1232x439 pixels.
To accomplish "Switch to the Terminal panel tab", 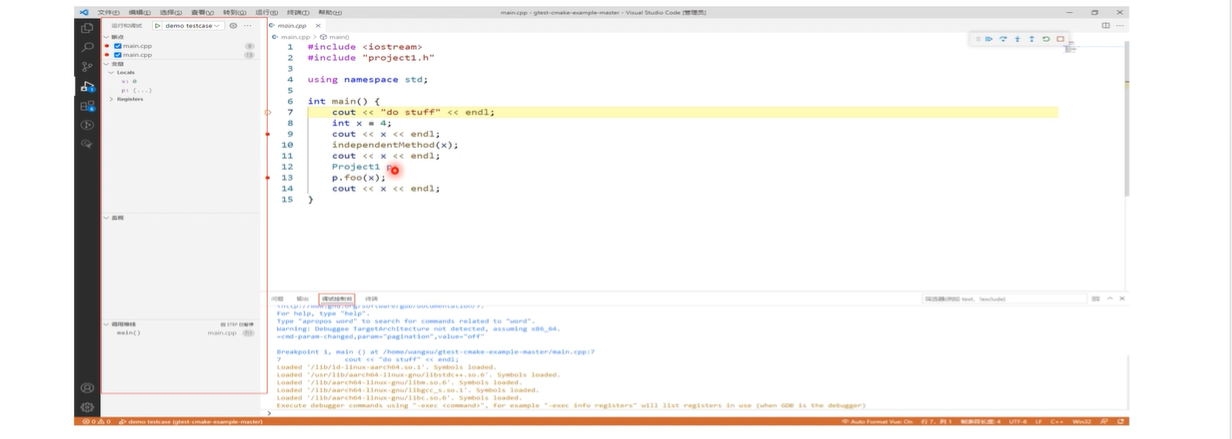I will pos(371,298).
